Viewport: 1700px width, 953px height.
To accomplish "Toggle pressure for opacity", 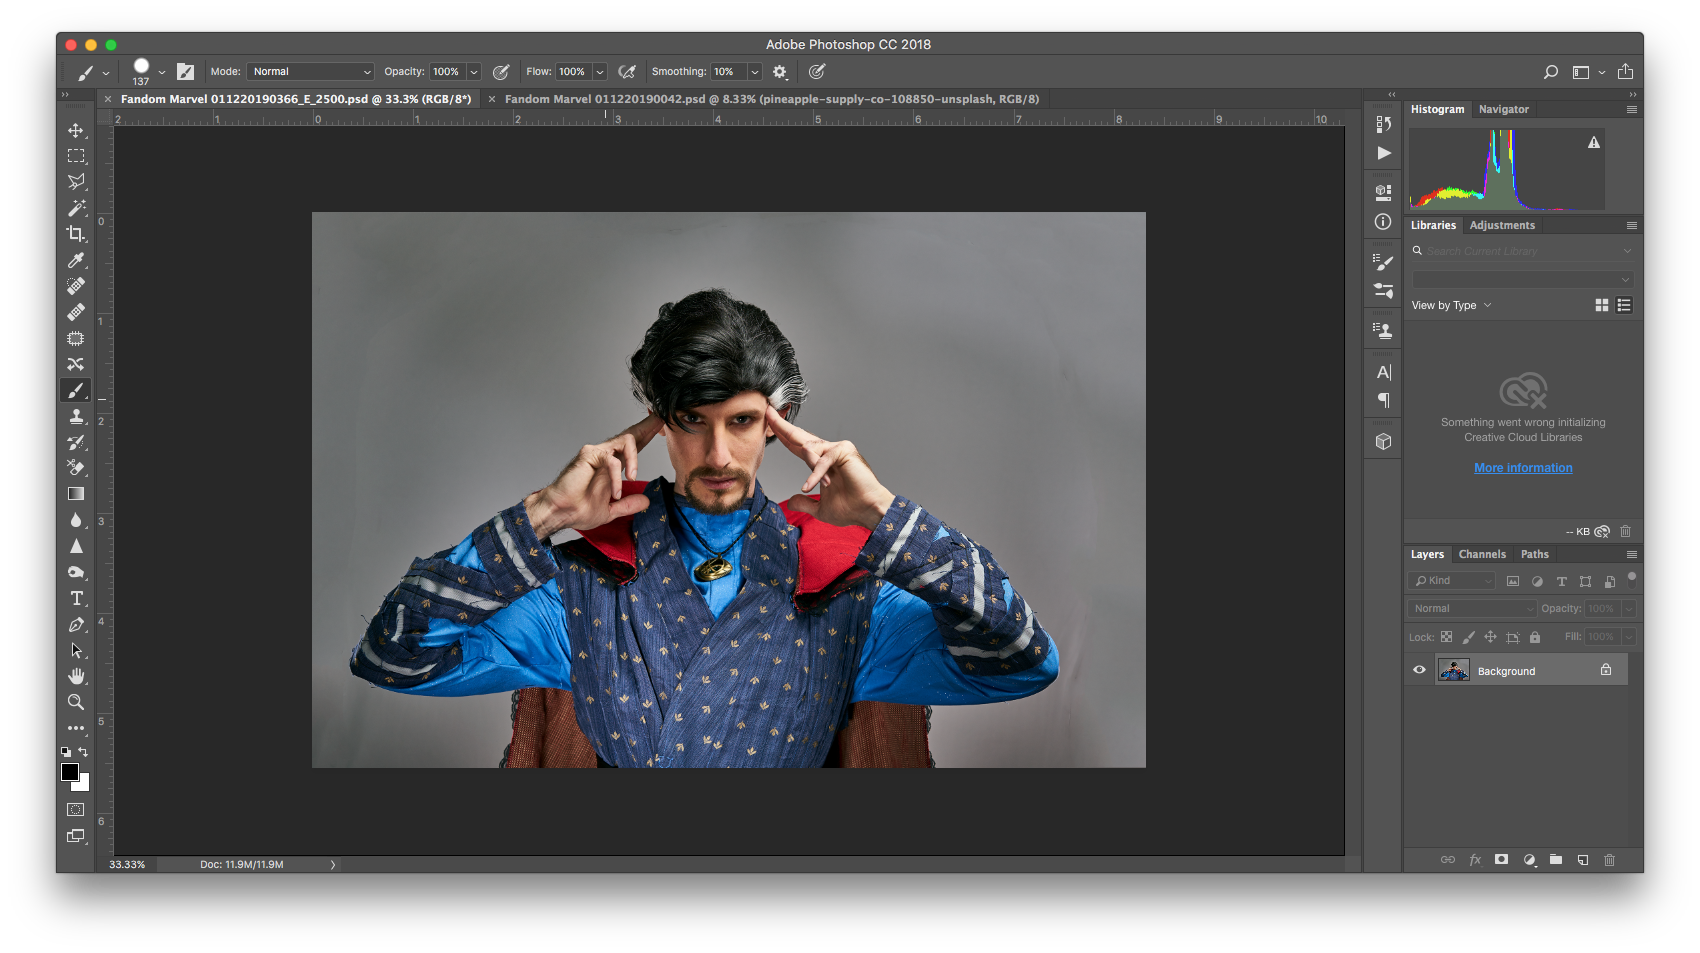I will [x=501, y=72].
